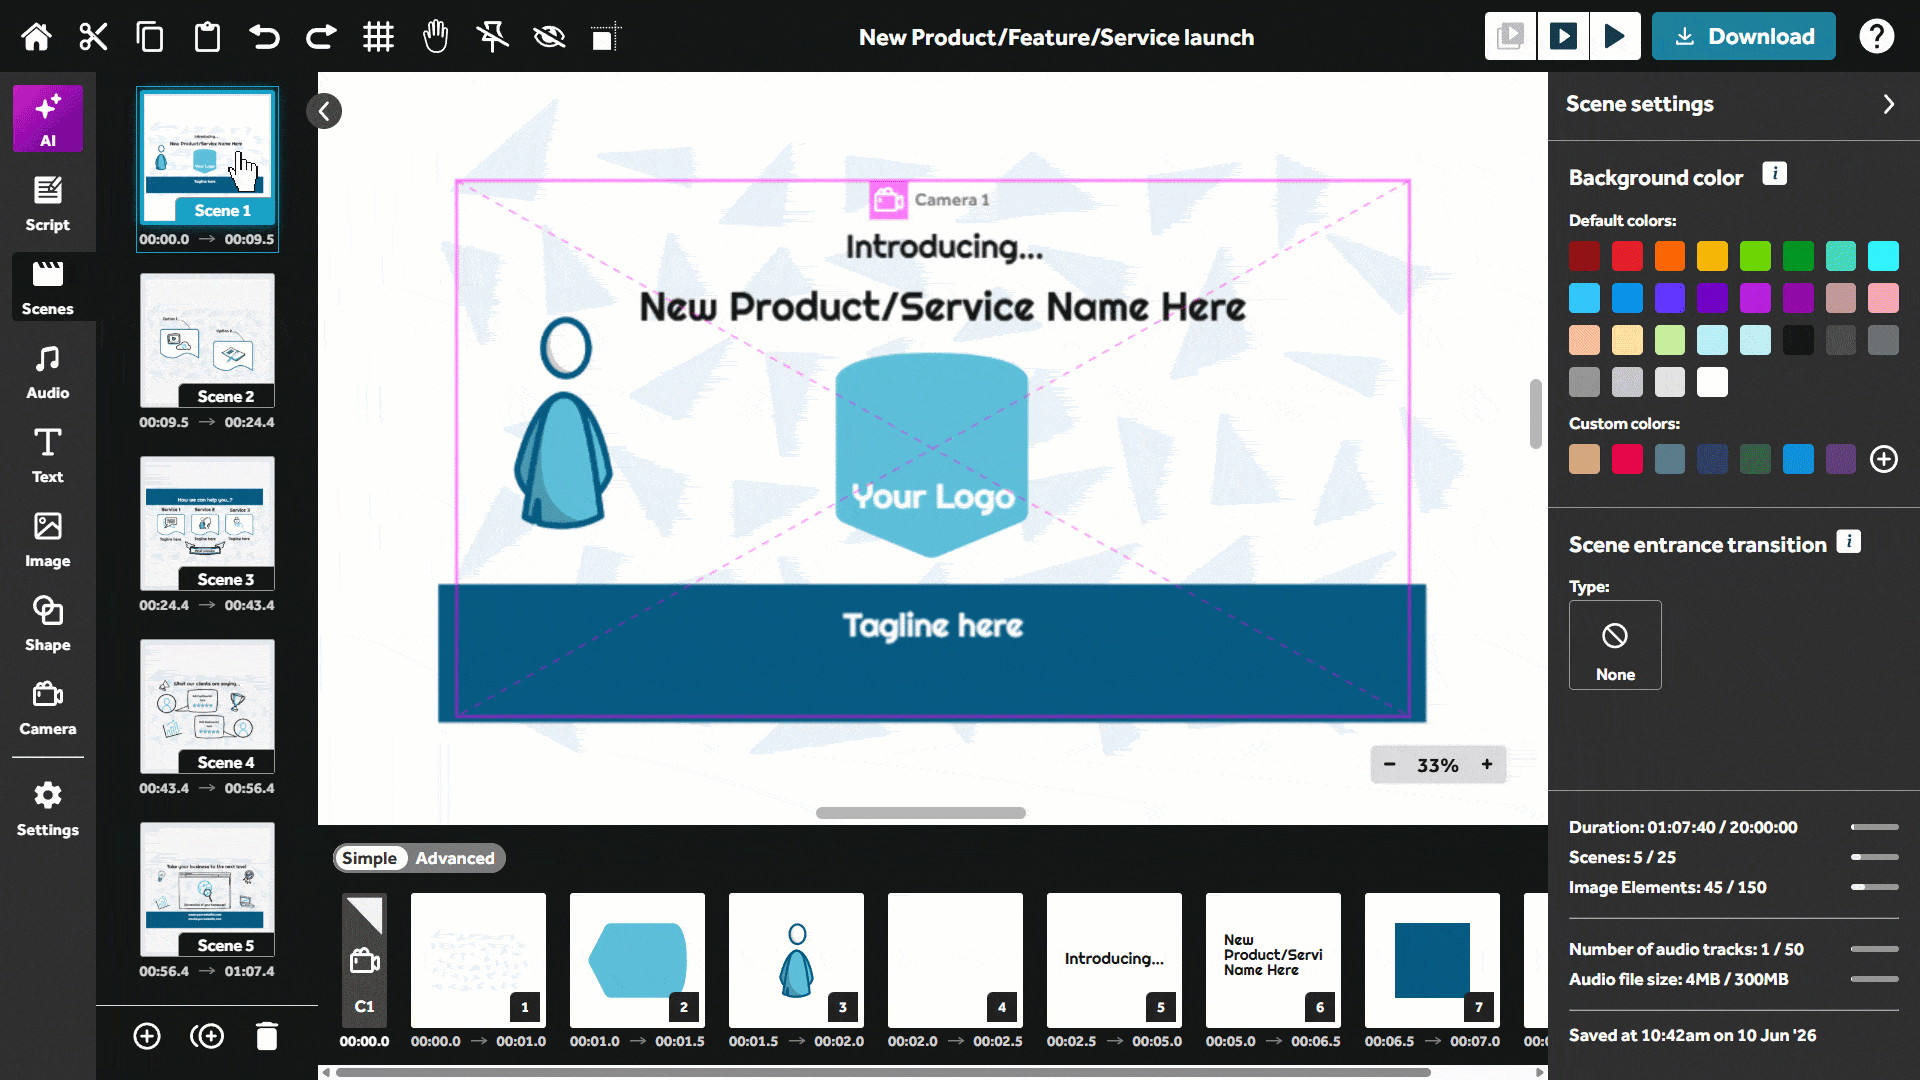Collapse Scene settings panel chevron

1888,104
